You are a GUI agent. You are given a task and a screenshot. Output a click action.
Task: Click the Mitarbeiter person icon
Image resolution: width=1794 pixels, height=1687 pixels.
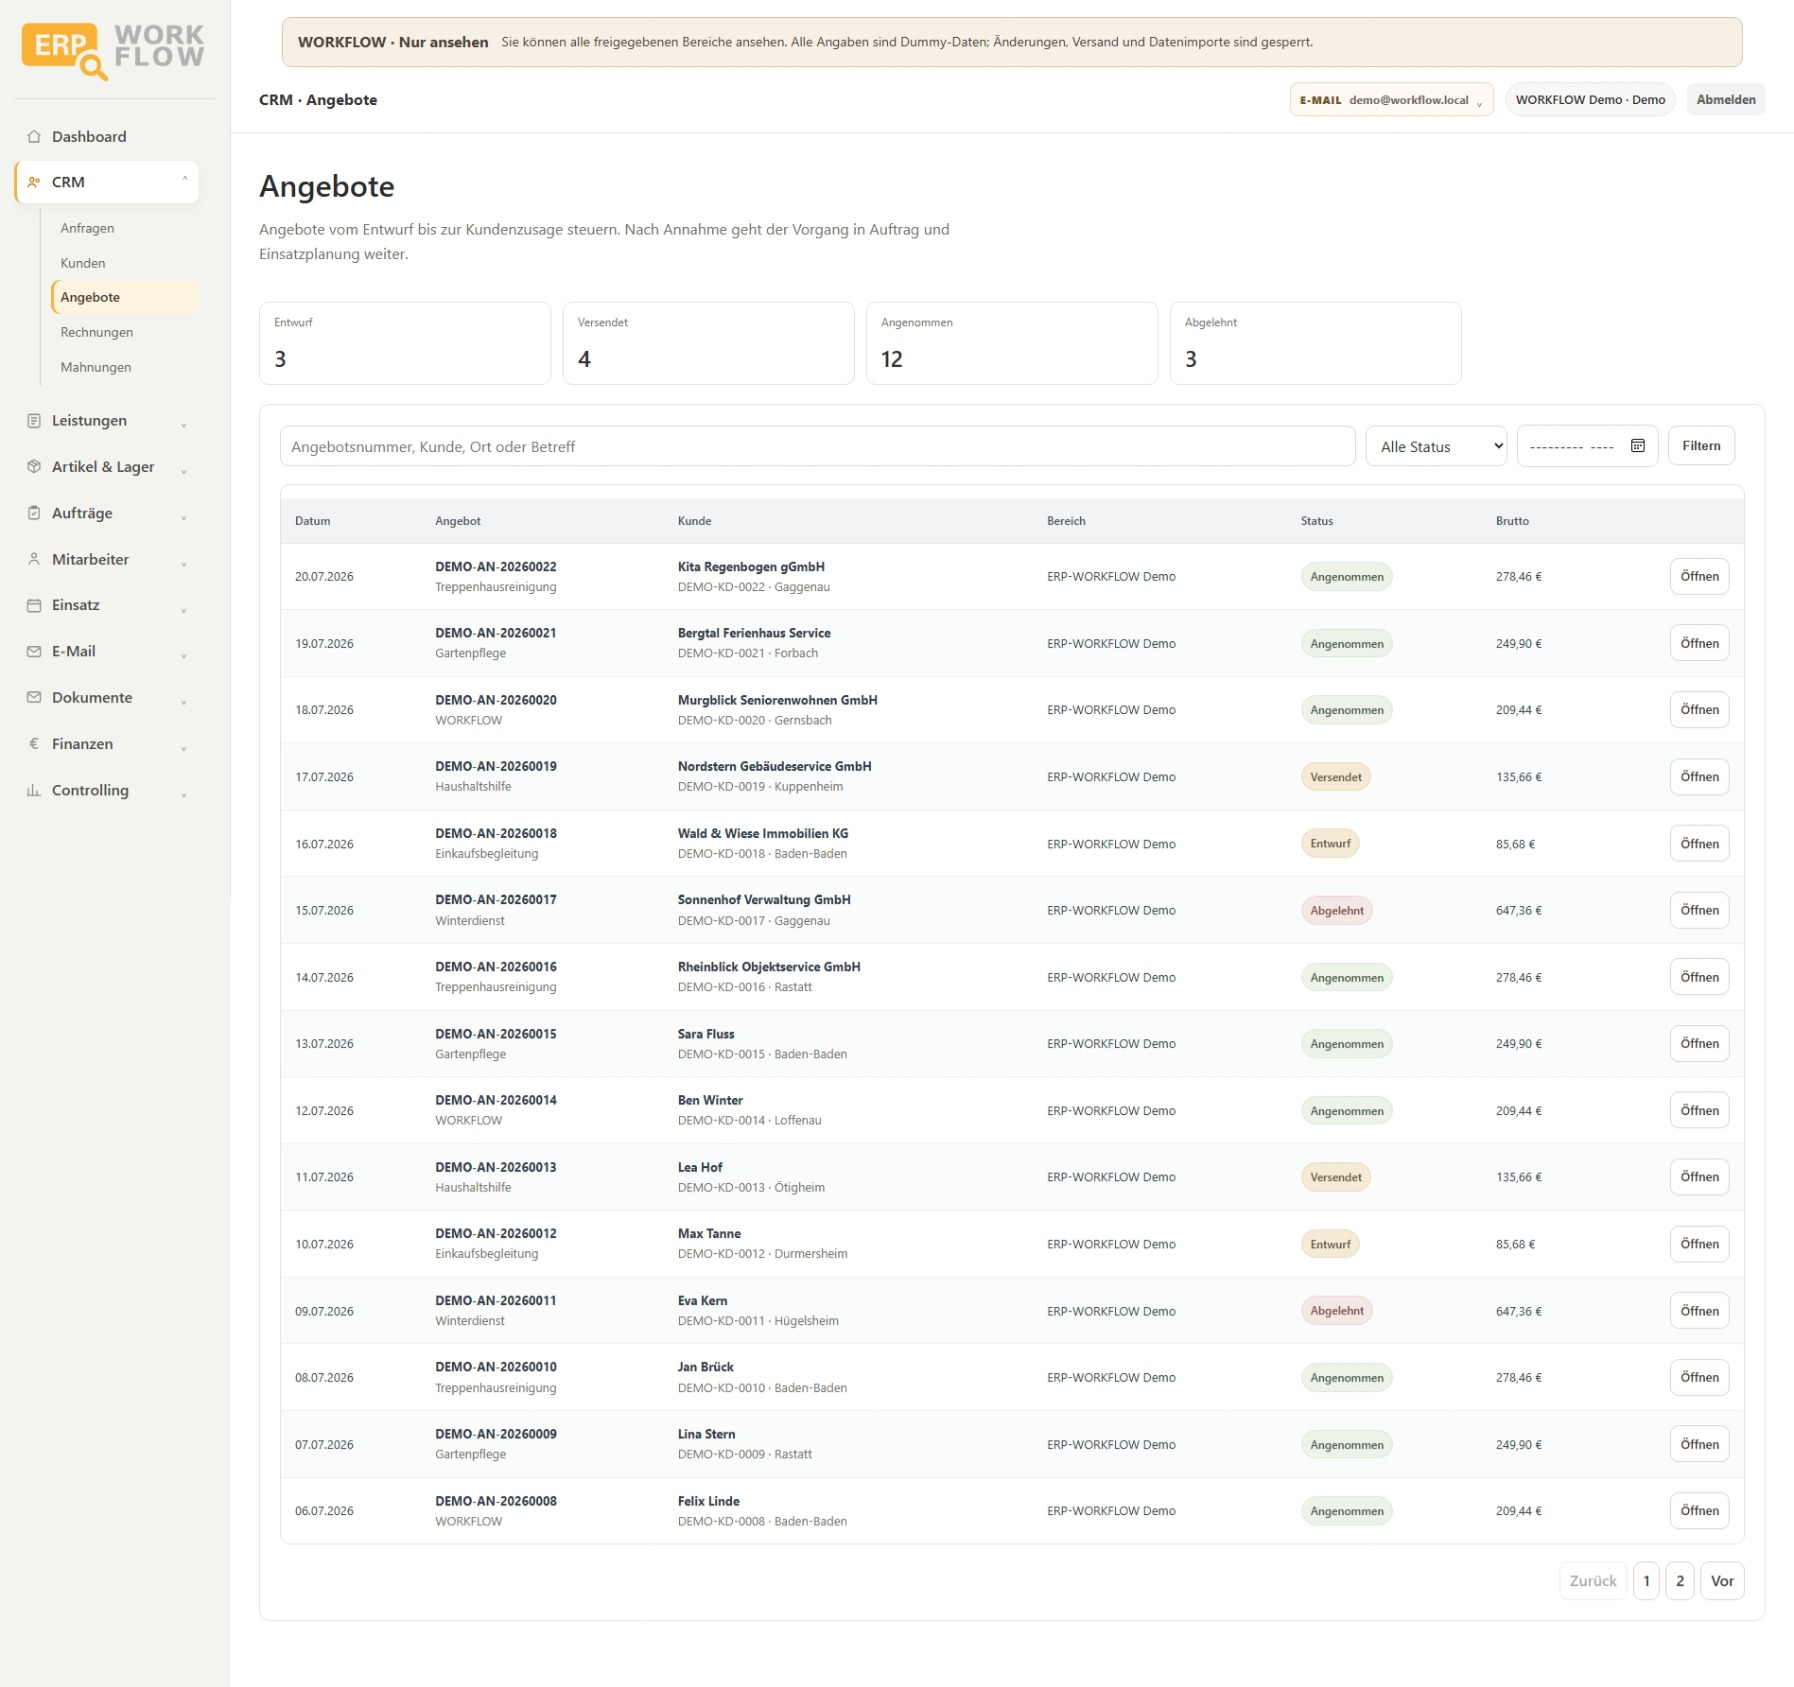34,559
